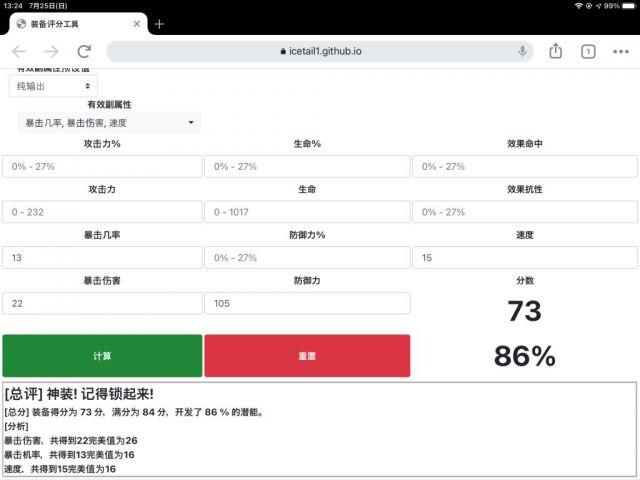This screenshot has height=480, width=640.
Task: Click the green 计算 button
Action: click(102, 356)
